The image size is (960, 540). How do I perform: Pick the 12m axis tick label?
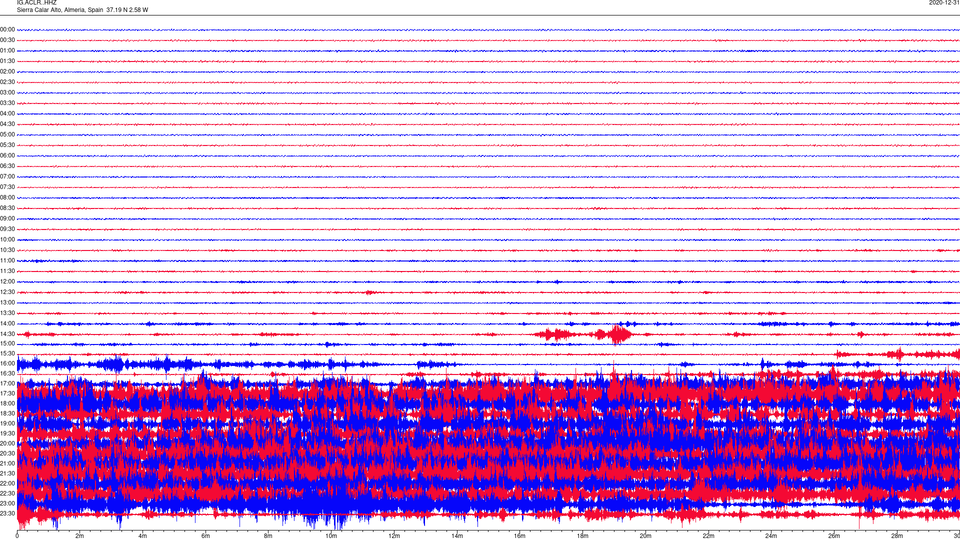(394, 536)
